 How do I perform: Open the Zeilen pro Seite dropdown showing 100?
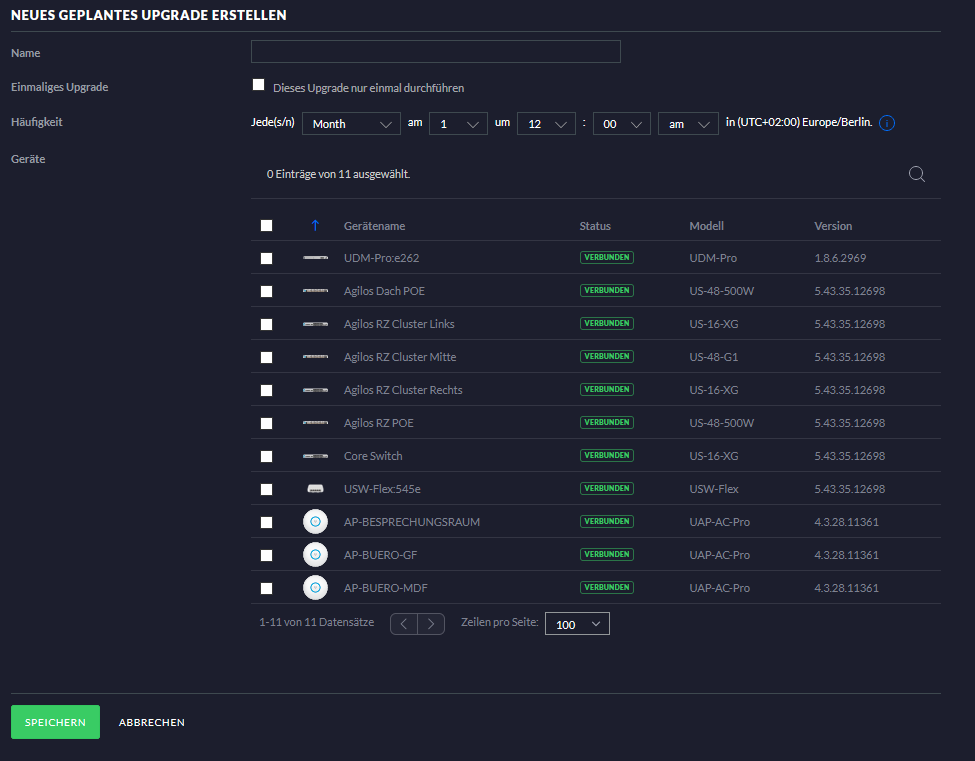[577, 624]
